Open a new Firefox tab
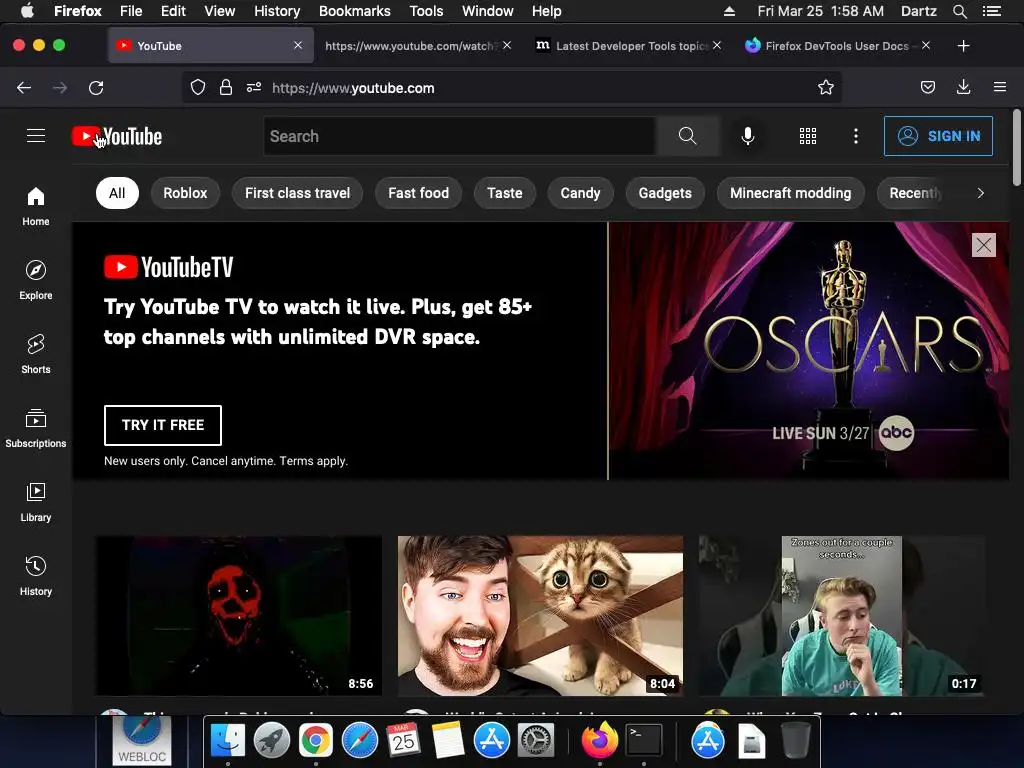1024x768 pixels. [x=963, y=46]
